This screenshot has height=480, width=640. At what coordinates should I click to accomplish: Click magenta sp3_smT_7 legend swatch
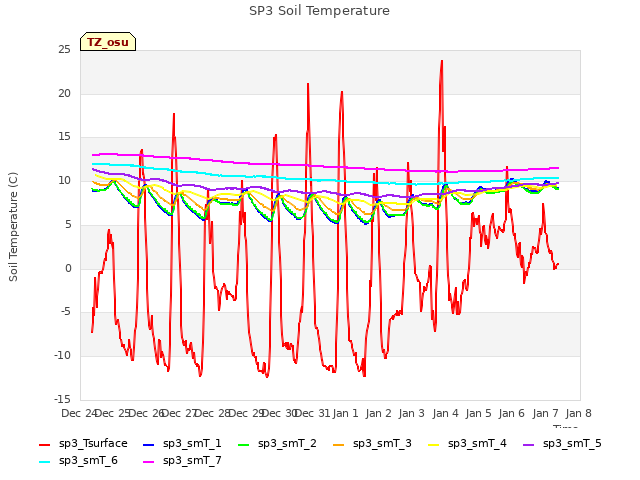pos(149,462)
